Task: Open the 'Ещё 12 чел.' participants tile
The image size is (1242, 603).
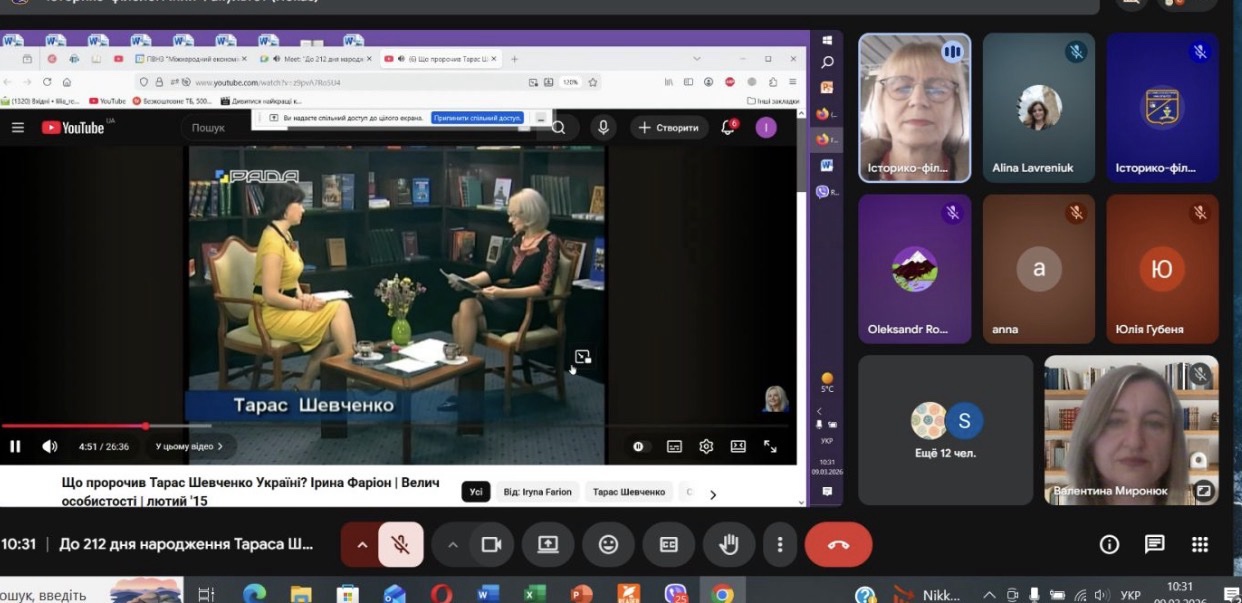Action: [945, 430]
